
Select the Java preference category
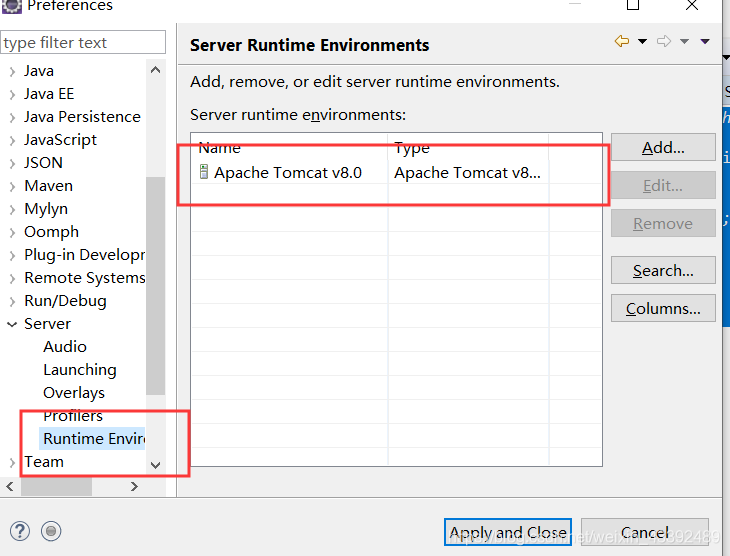click(39, 71)
